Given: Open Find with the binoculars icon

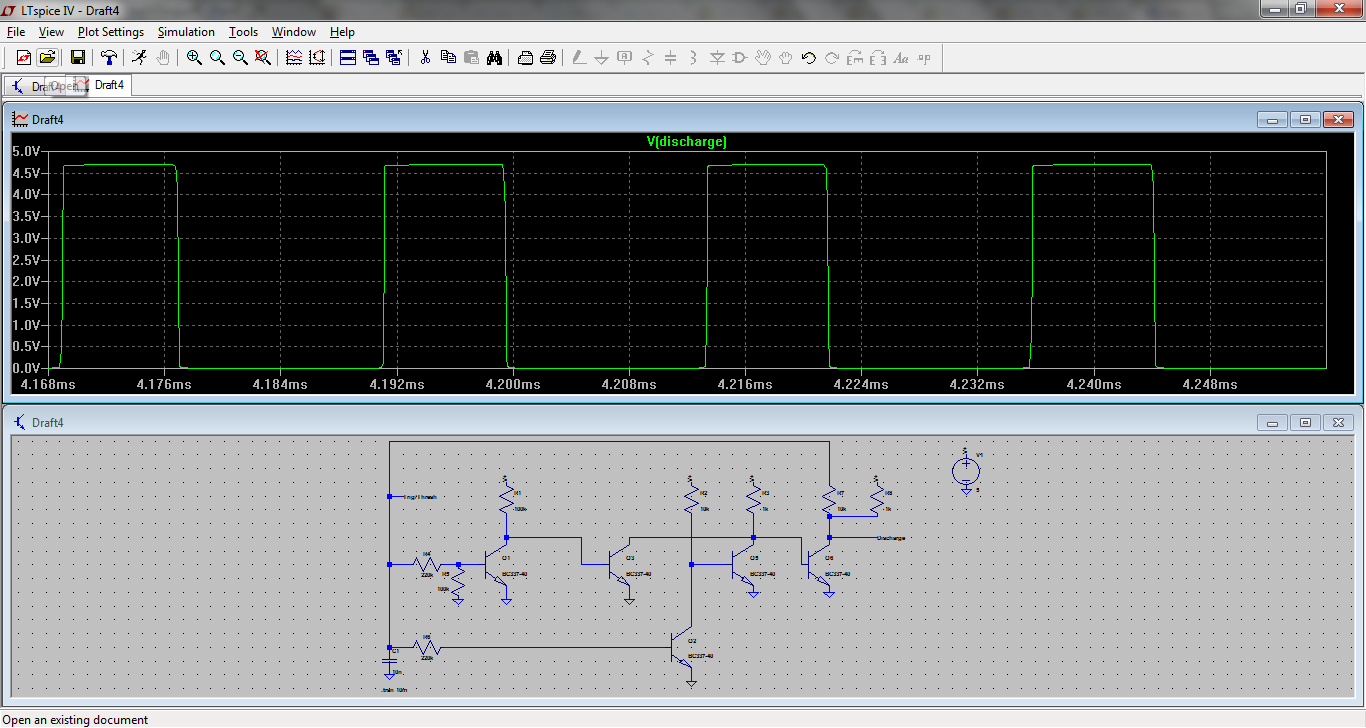Looking at the screenshot, I should coord(494,58).
